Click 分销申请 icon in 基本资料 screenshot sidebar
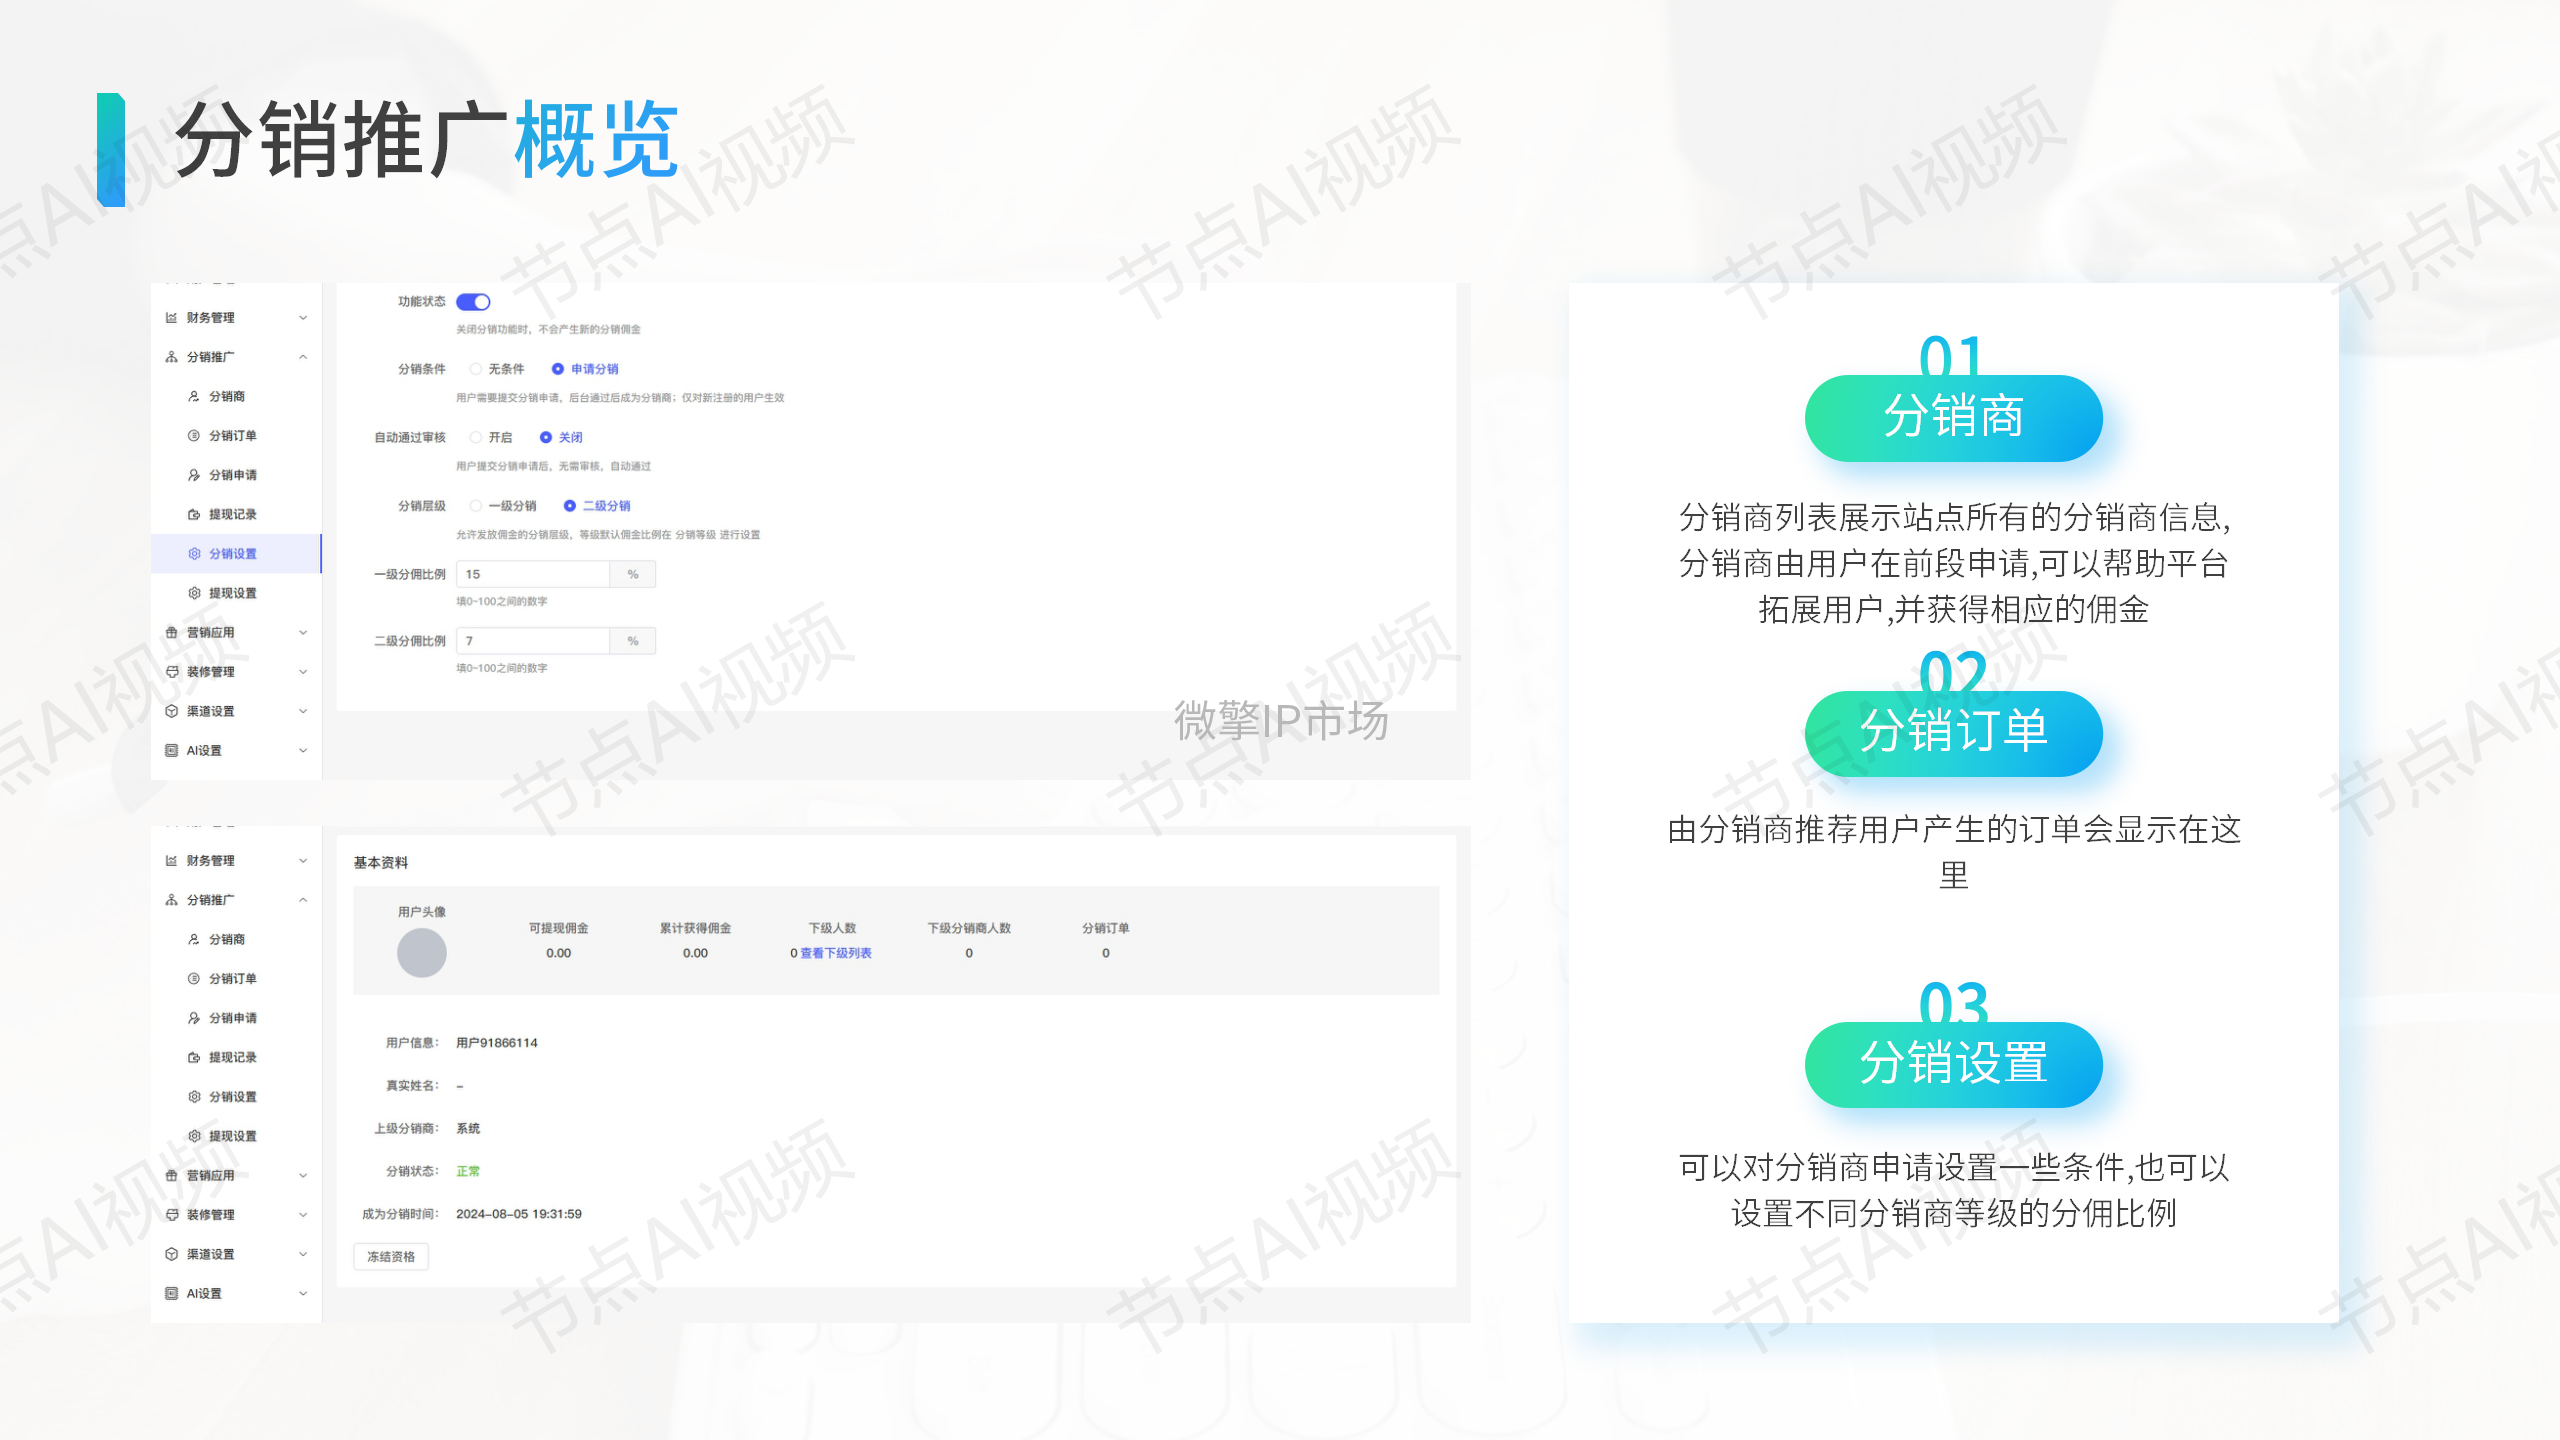Image resolution: width=2560 pixels, height=1440 pixels. click(x=194, y=1018)
